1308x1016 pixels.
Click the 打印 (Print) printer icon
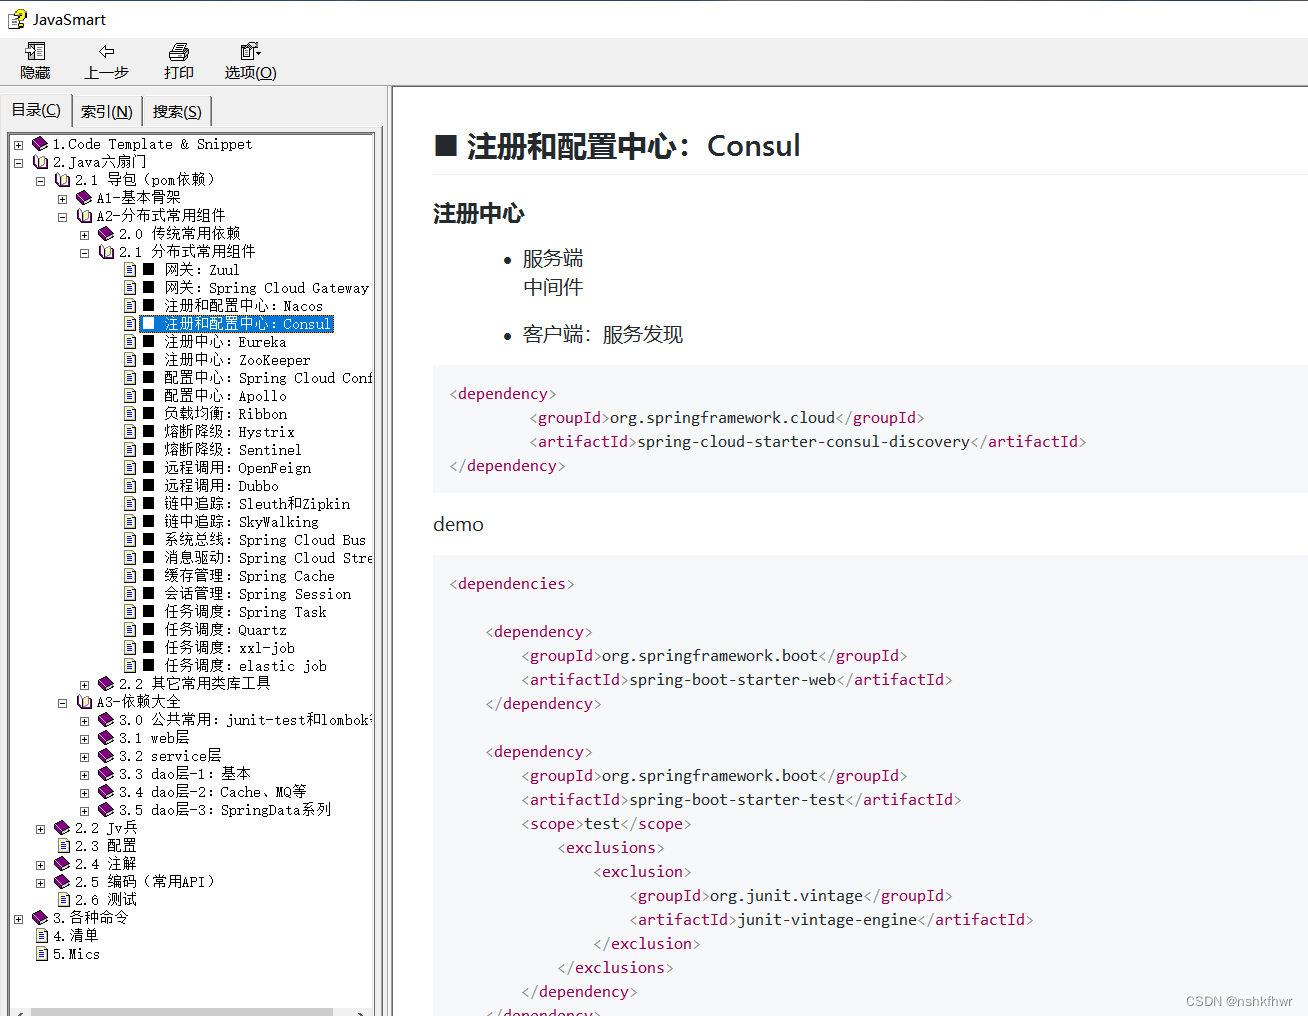(179, 52)
